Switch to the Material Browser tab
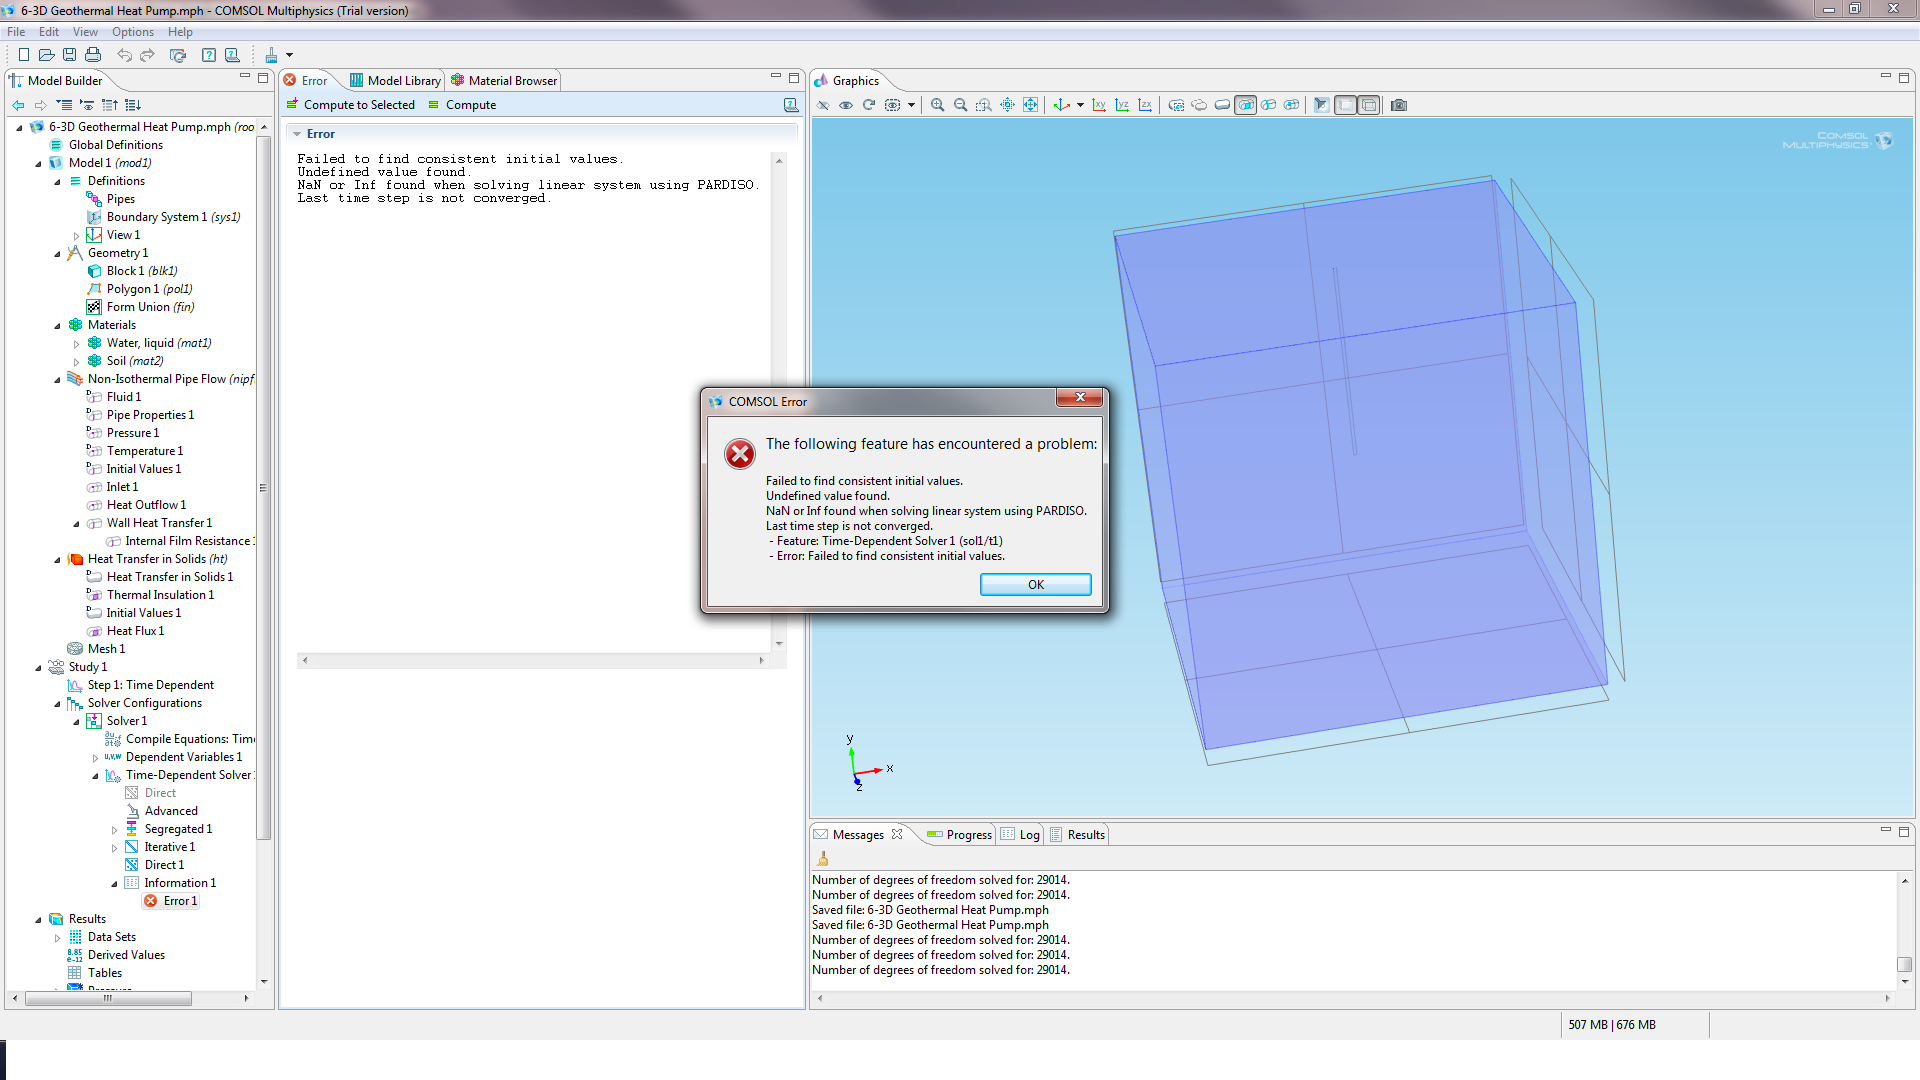The height and width of the screenshot is (1080, 1920). 504,81
